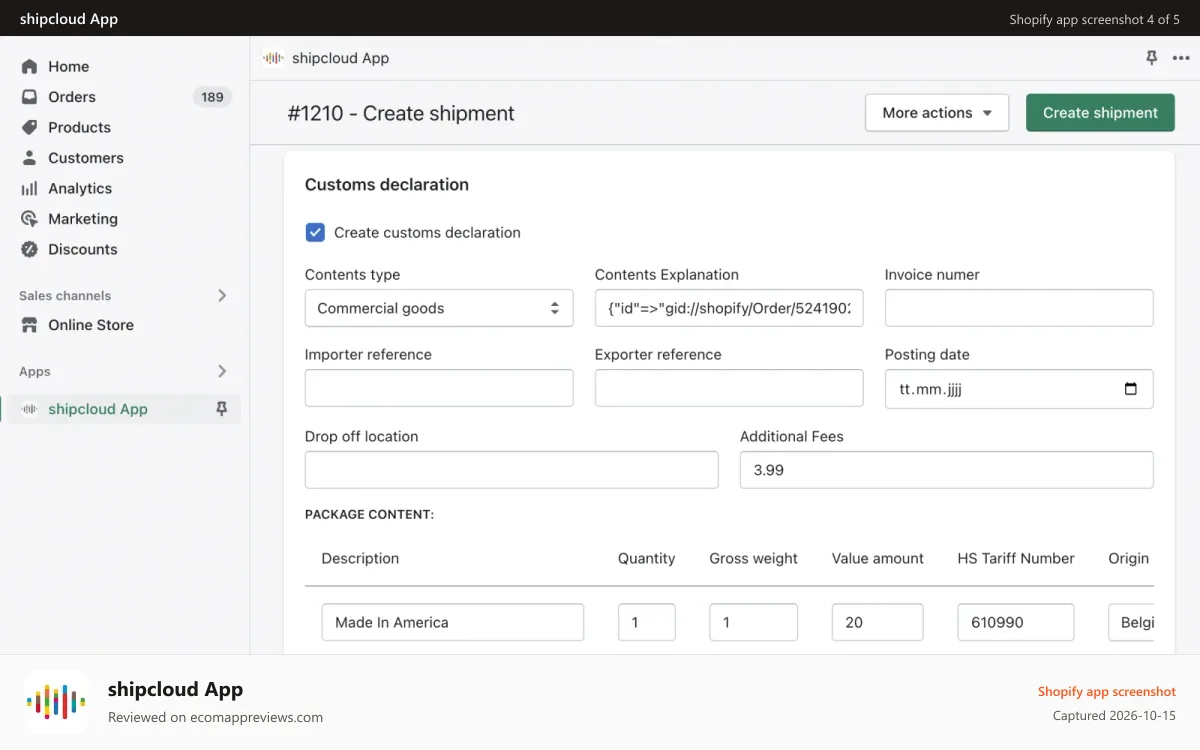Click the HS Tariff Number field 610990
The width and height of the screenshot is (1200, 750).
[x=1016, y=622]
